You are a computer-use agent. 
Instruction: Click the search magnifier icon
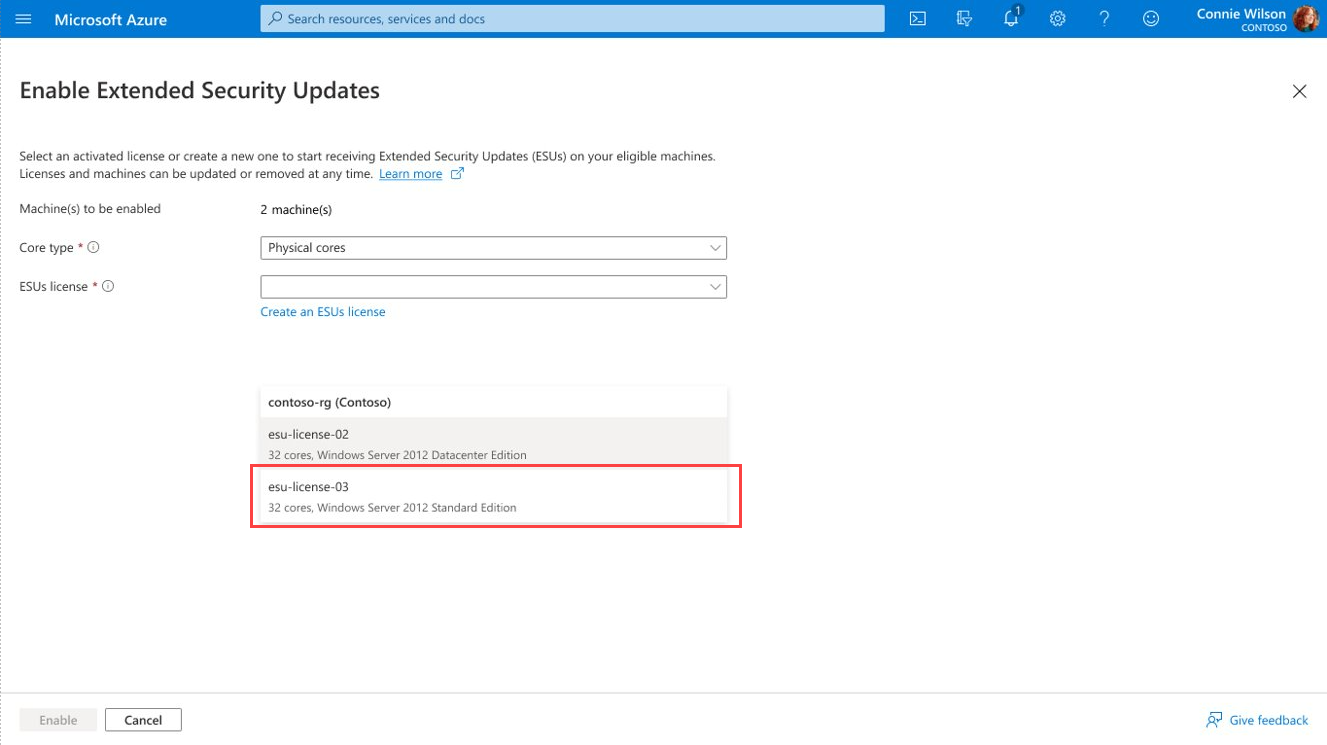(x=275, y=19)
